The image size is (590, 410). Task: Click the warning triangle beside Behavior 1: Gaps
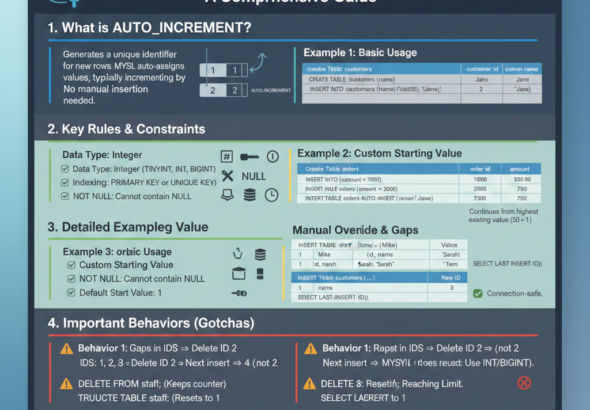[67, 349]
